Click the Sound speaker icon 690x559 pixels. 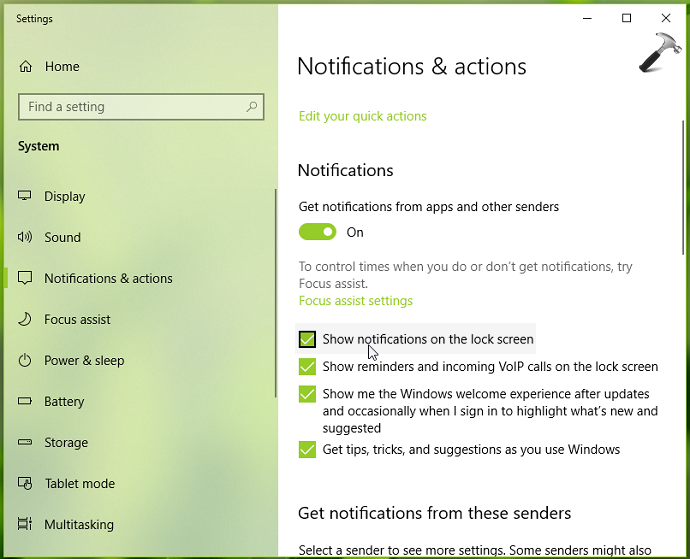click(25, 237)
